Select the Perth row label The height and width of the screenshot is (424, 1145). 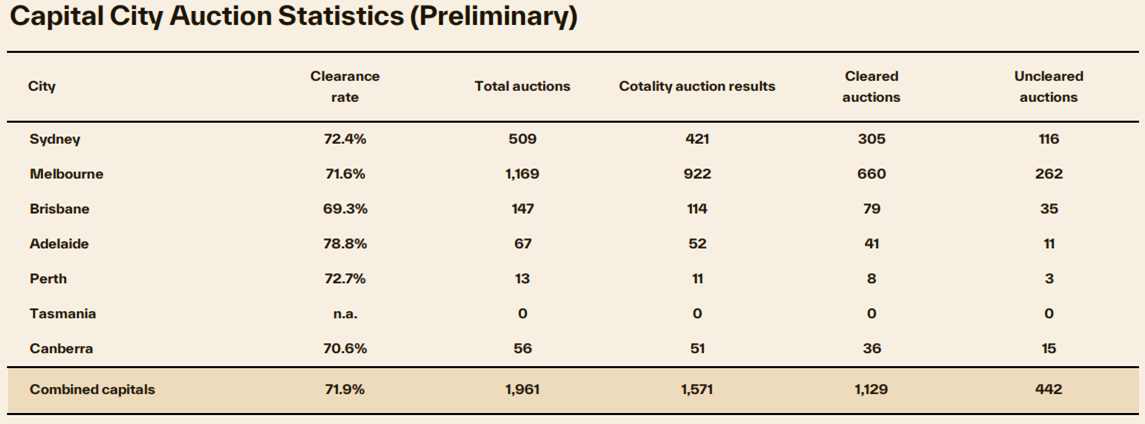coord(48,279)
